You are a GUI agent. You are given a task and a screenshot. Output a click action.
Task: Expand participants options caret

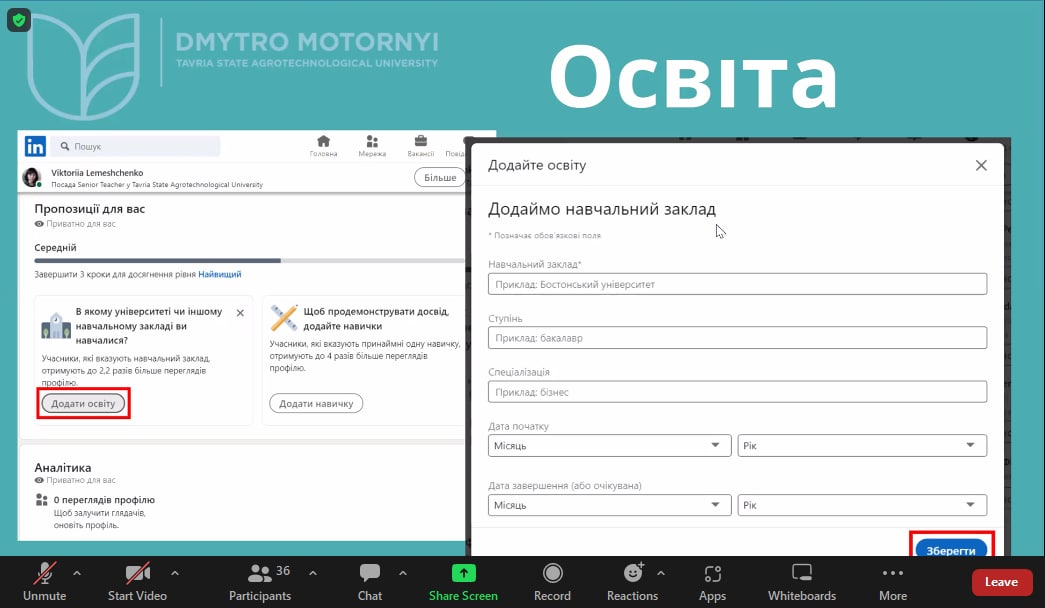click(313, 573)
